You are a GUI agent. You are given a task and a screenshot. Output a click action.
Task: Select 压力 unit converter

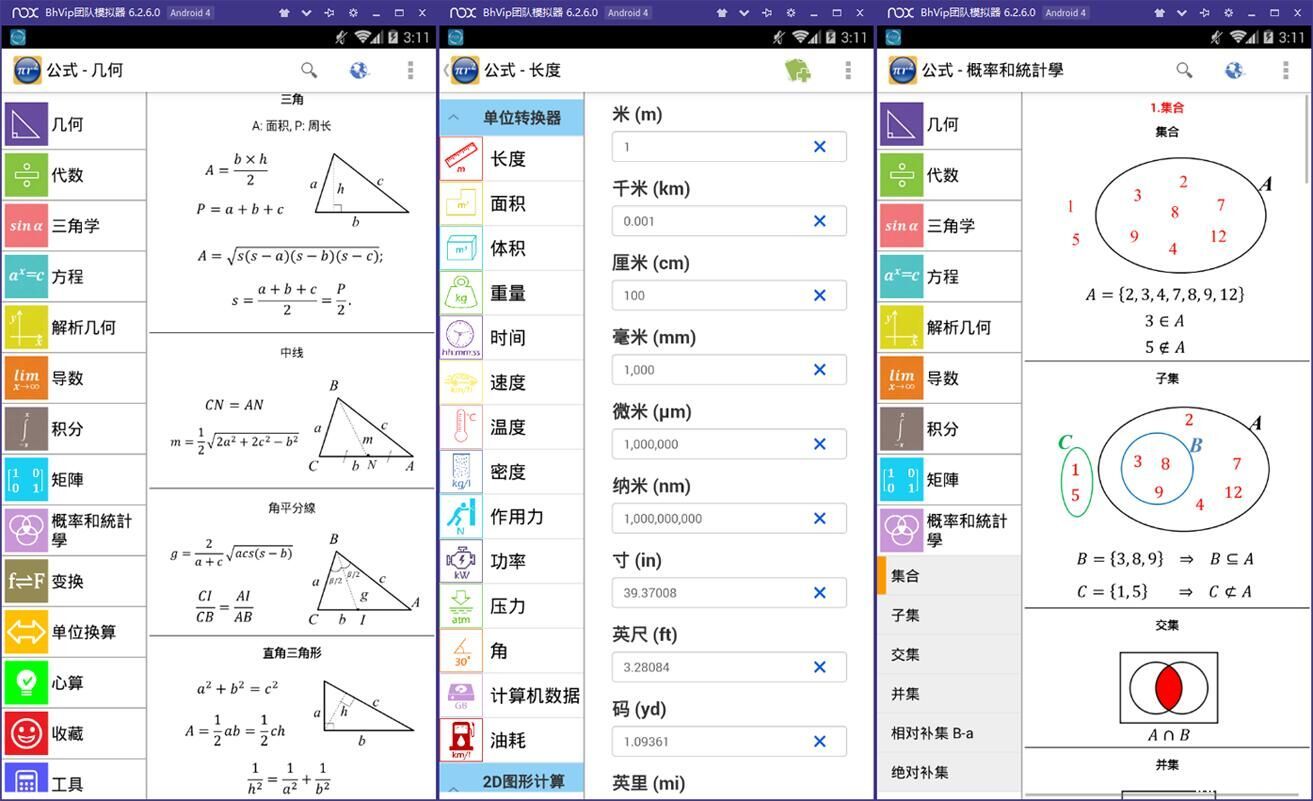pos(511,606)
